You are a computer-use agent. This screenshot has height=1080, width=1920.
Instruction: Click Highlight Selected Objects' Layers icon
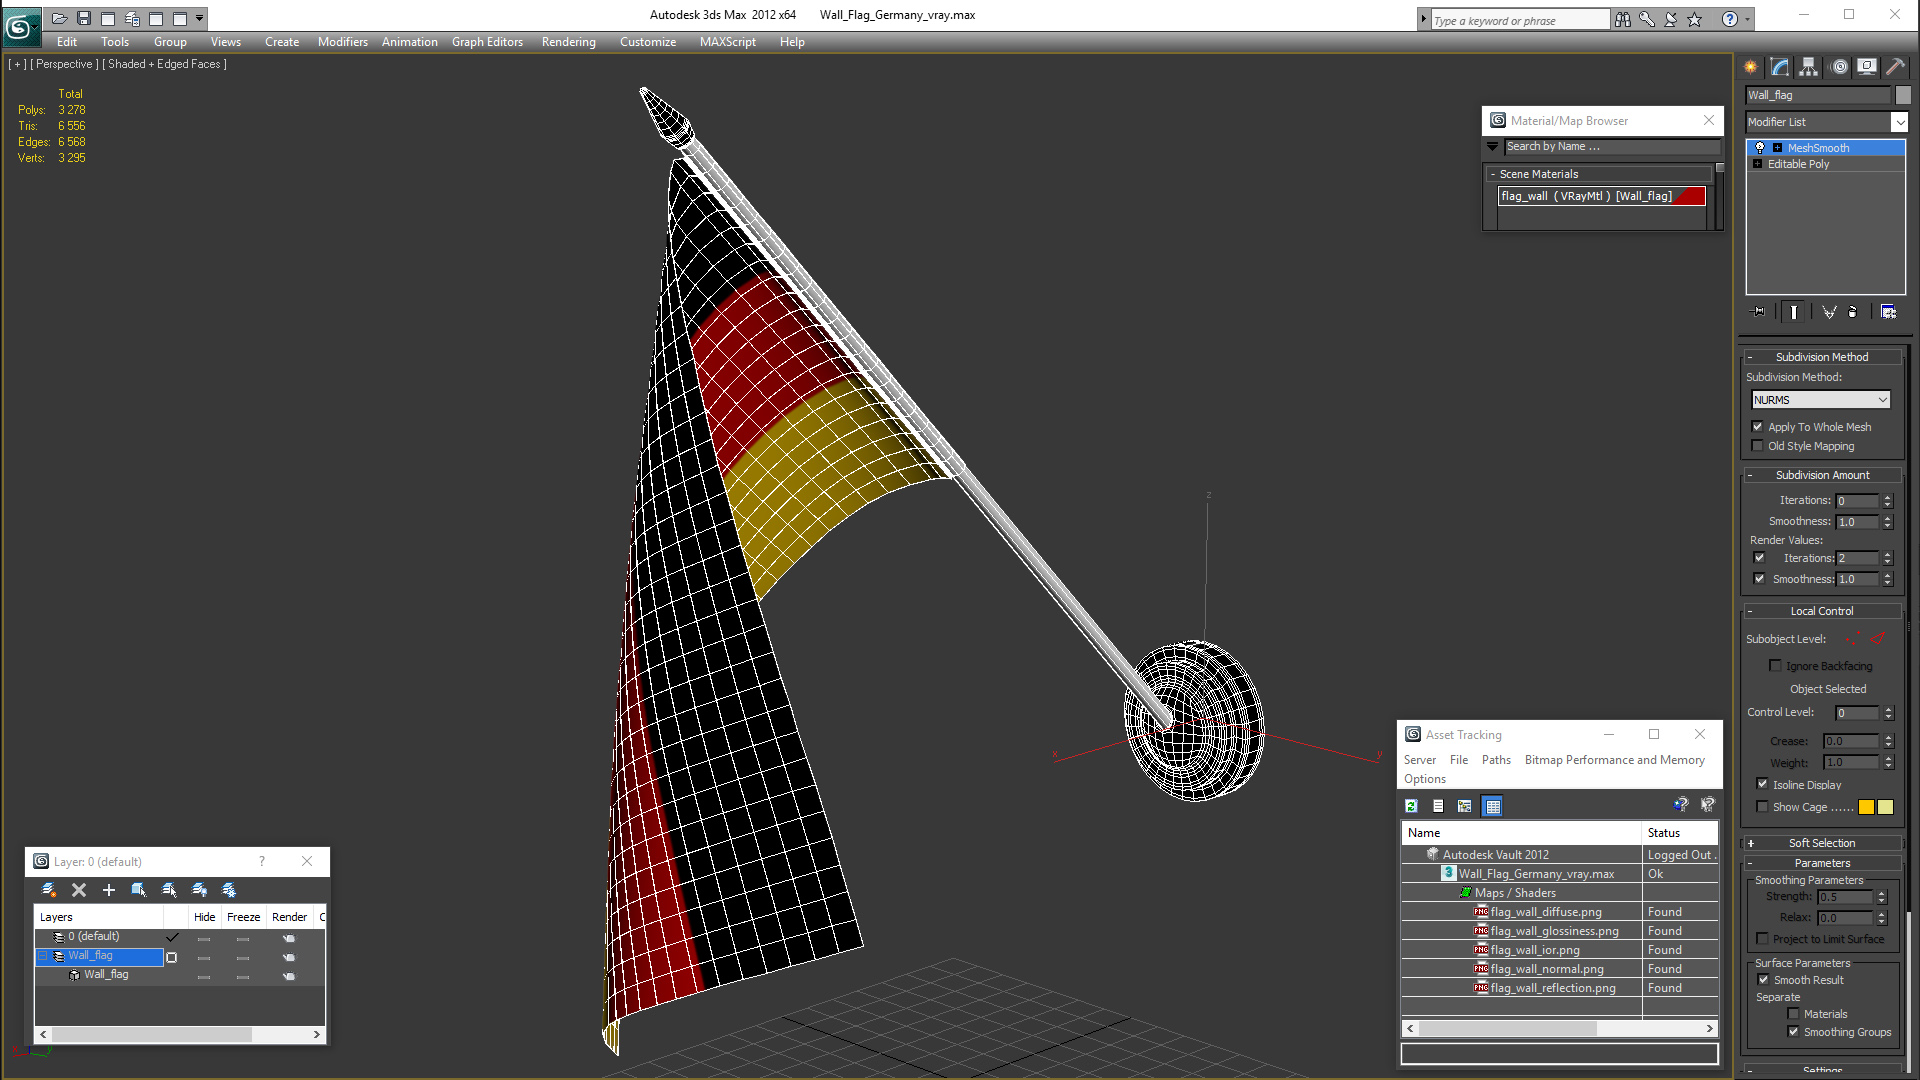click(169, 890)
